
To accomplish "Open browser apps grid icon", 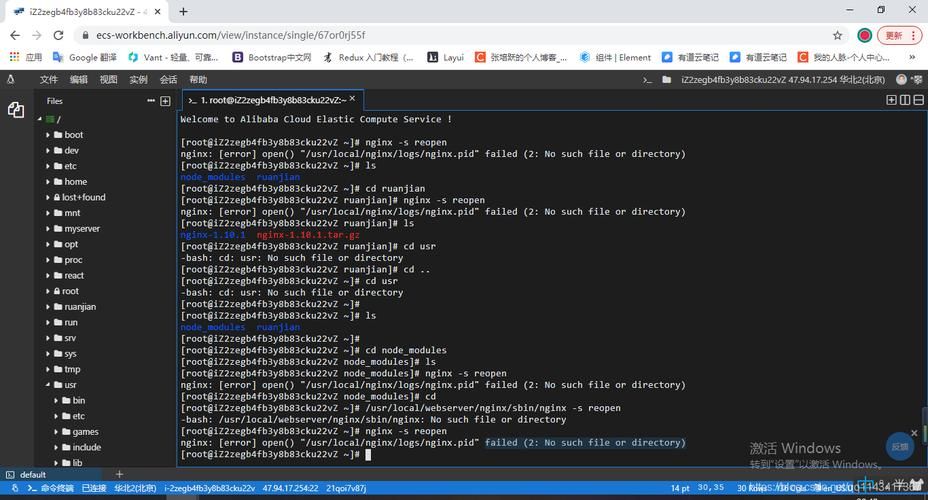I will (14, 57).
